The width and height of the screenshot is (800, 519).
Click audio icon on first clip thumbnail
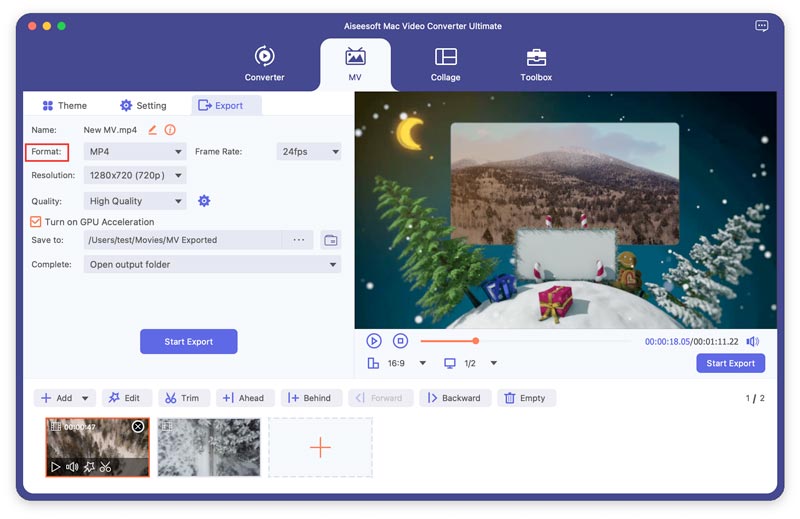(72, 466)
